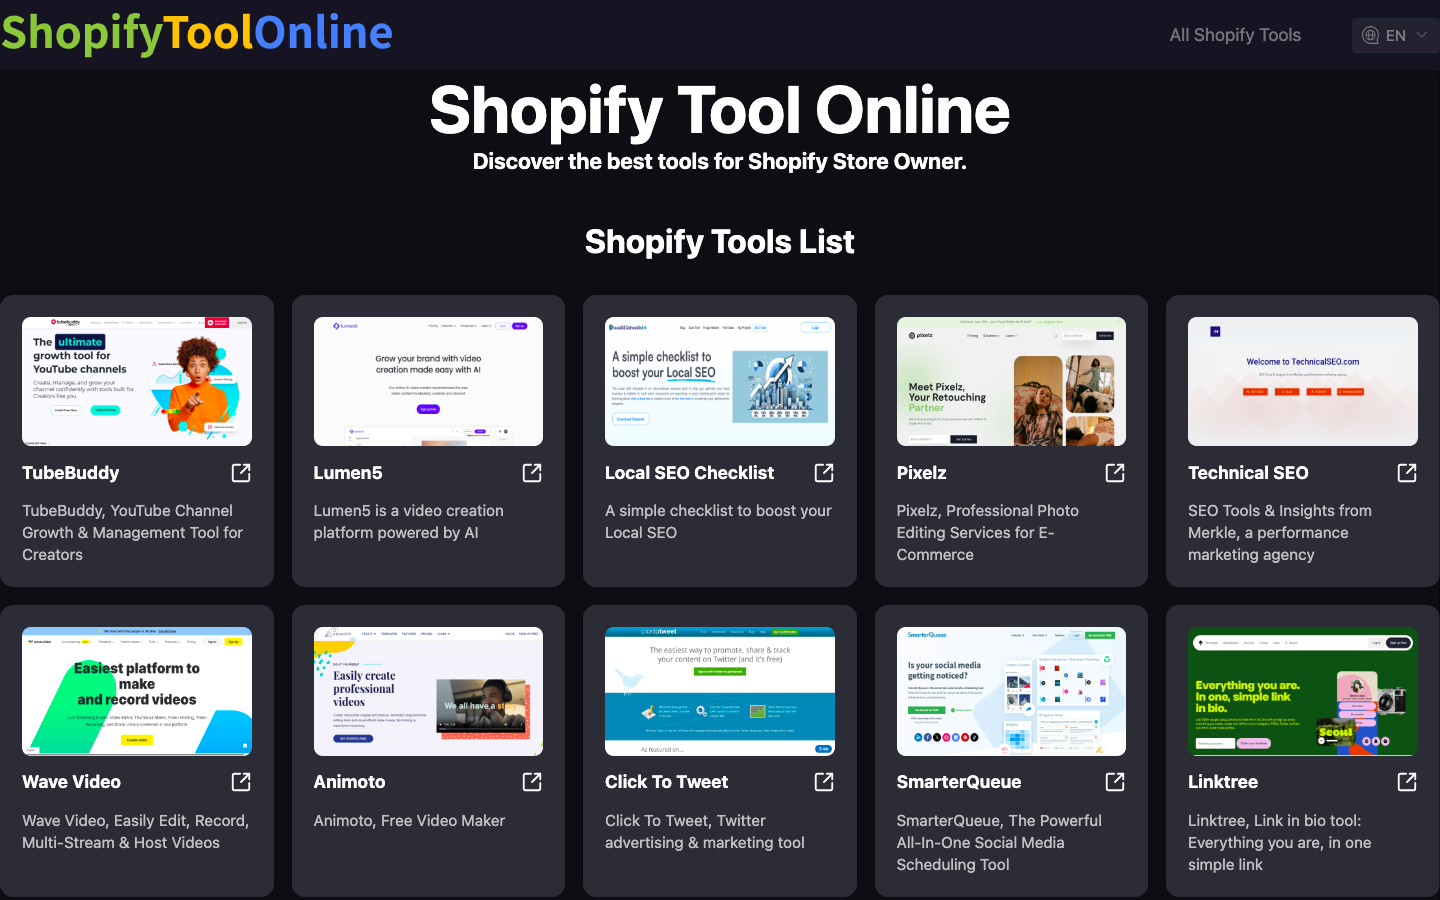Open the All Shopify Tools menu item
Screen dimensions: 1440x900
click(1235, 35)
